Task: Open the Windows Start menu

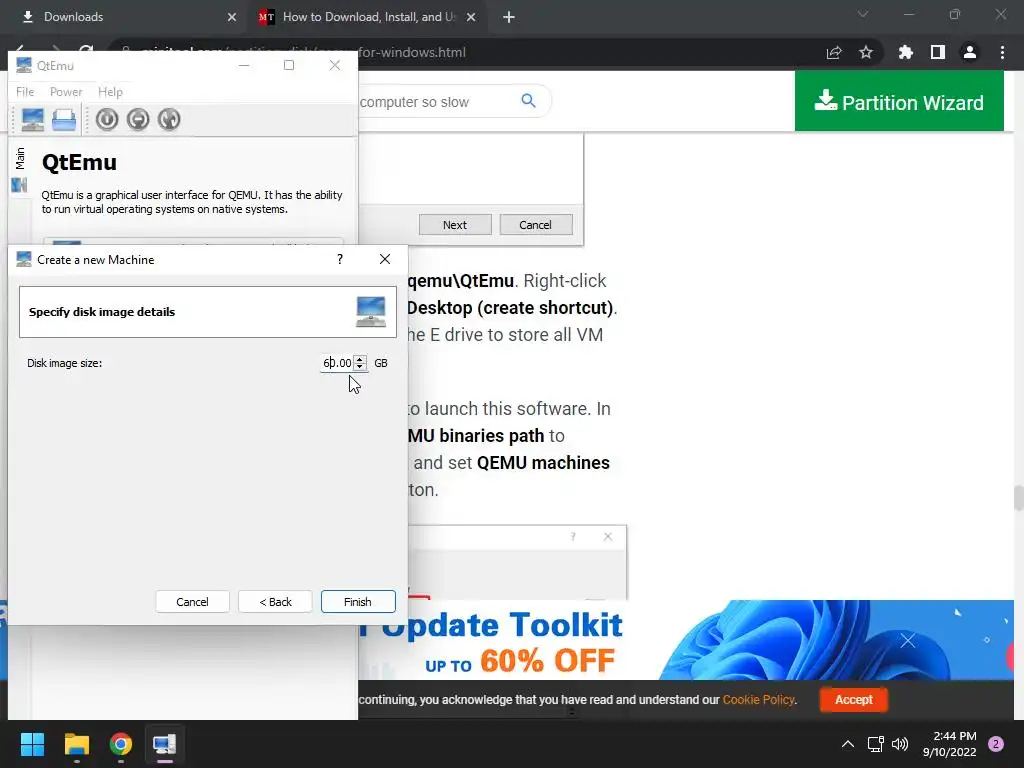Action: click(x=32, y=744)
